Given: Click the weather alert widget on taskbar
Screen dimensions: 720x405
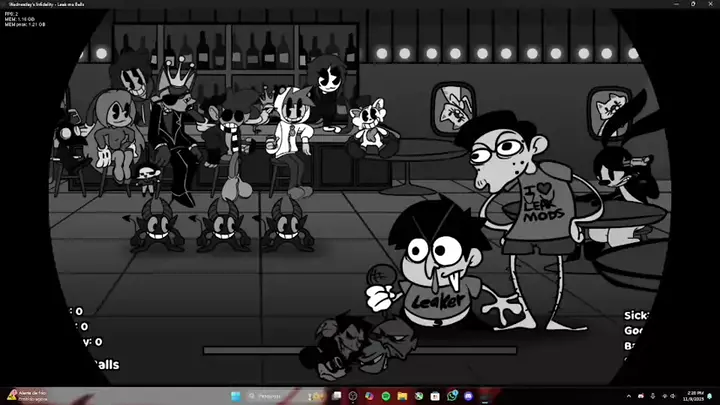Looking at the screenshot, I should (28, 396).
